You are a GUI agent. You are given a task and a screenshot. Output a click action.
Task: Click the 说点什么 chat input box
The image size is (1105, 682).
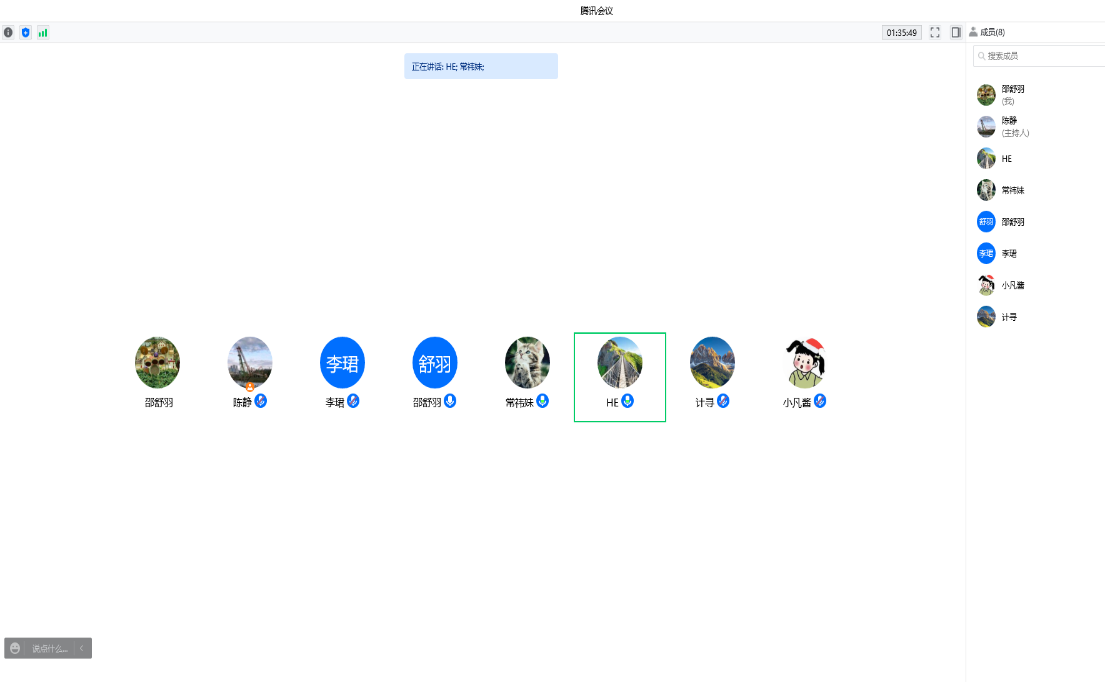point(50,648)
